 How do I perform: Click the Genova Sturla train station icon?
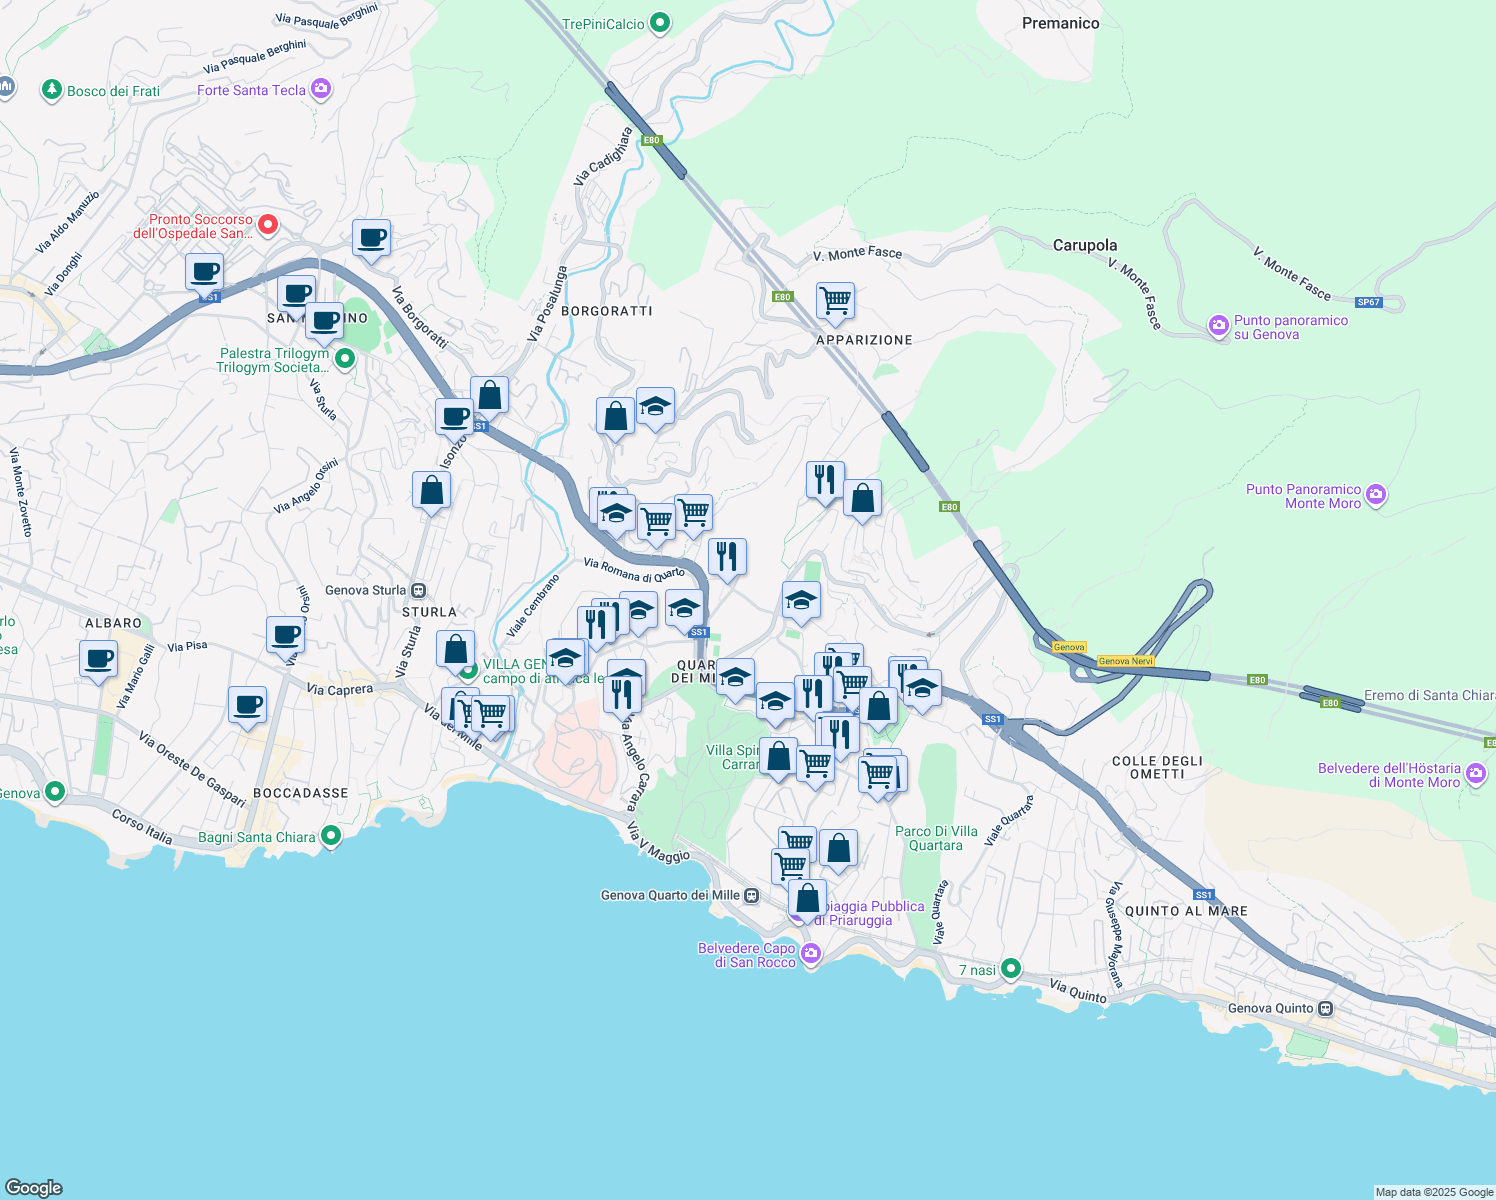click(418, 590)
